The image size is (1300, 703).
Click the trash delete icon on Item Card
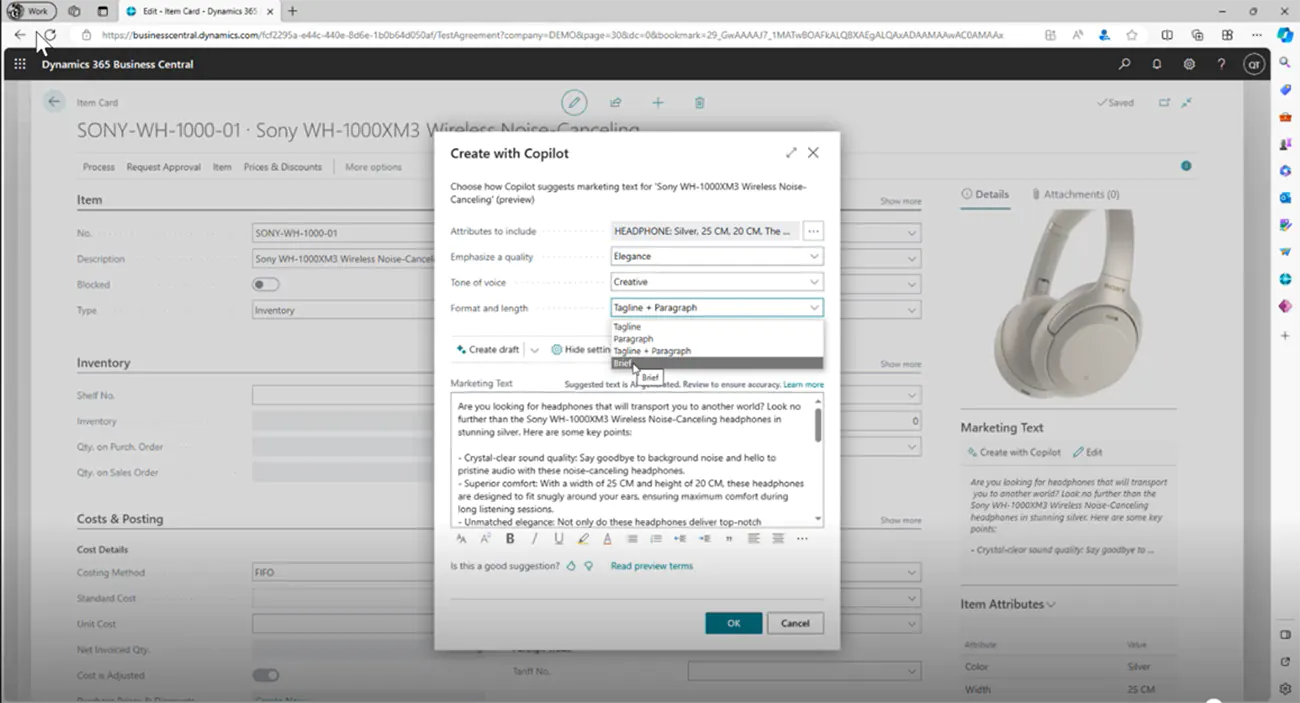pyautogui.click(x=700, y=102)
